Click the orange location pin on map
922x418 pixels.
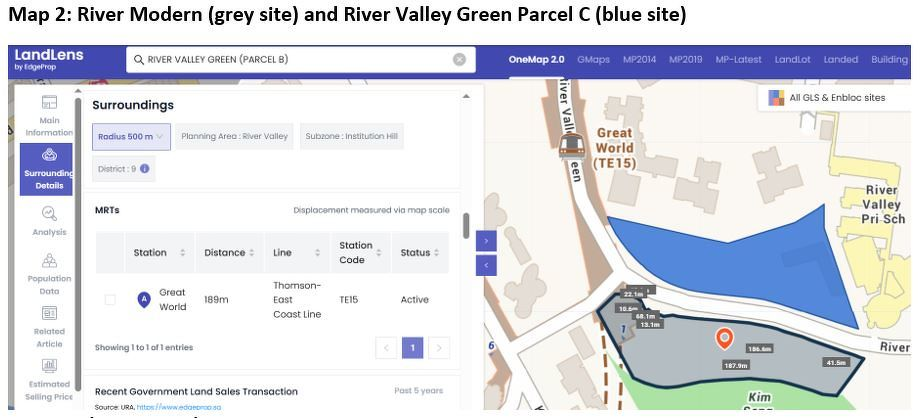point(726,338)
